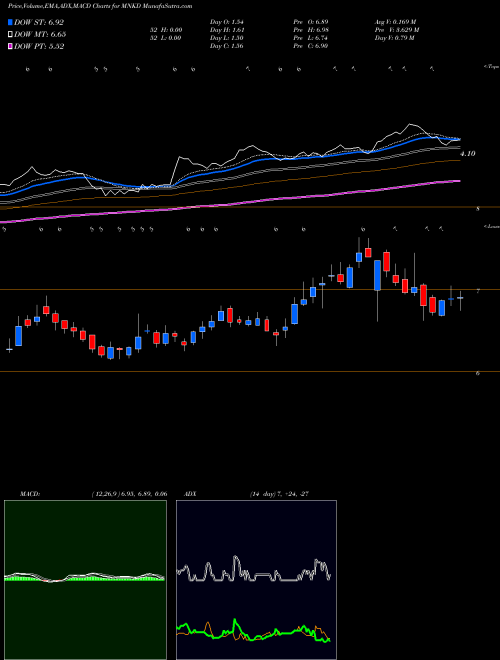Open the dark blue ADX indicator chart
Image resolution: width=500 pixels, height=660 pixels.
256,580
